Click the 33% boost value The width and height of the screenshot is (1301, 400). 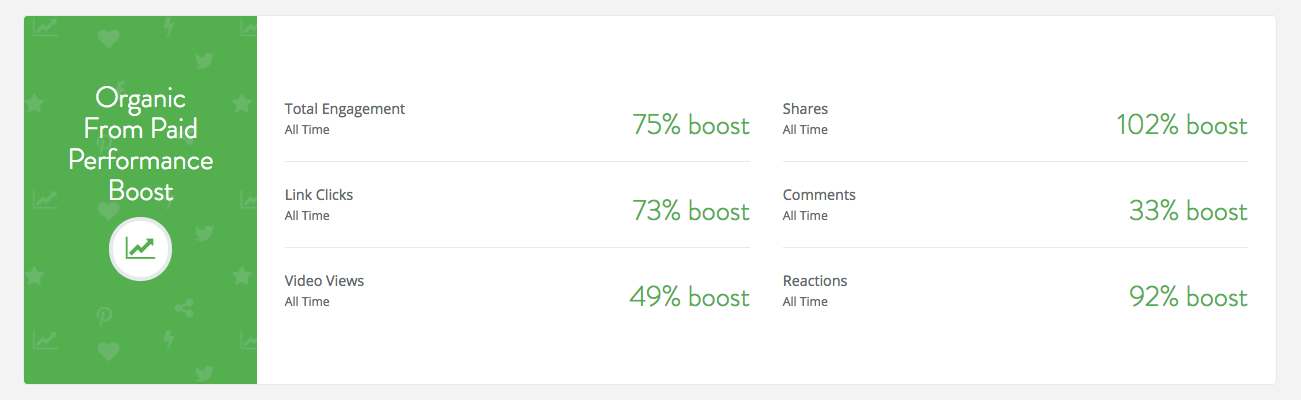pos(1188,211)
